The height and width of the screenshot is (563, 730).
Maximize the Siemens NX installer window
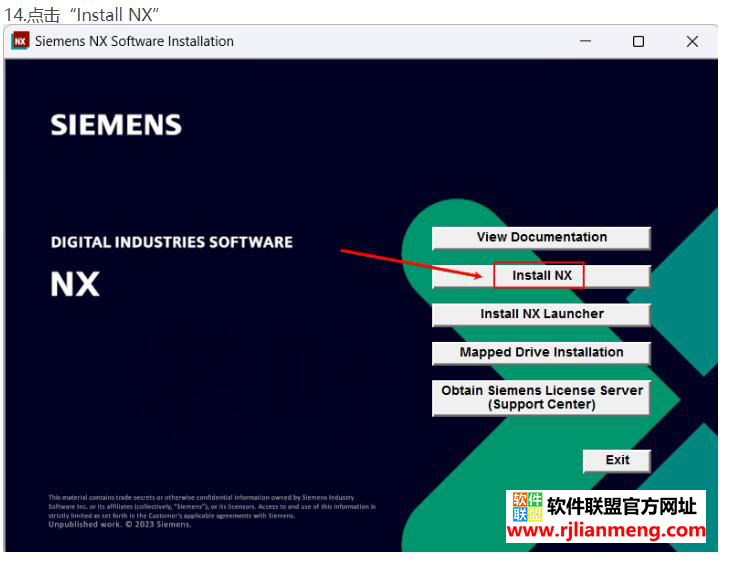(x=638, y=41)
